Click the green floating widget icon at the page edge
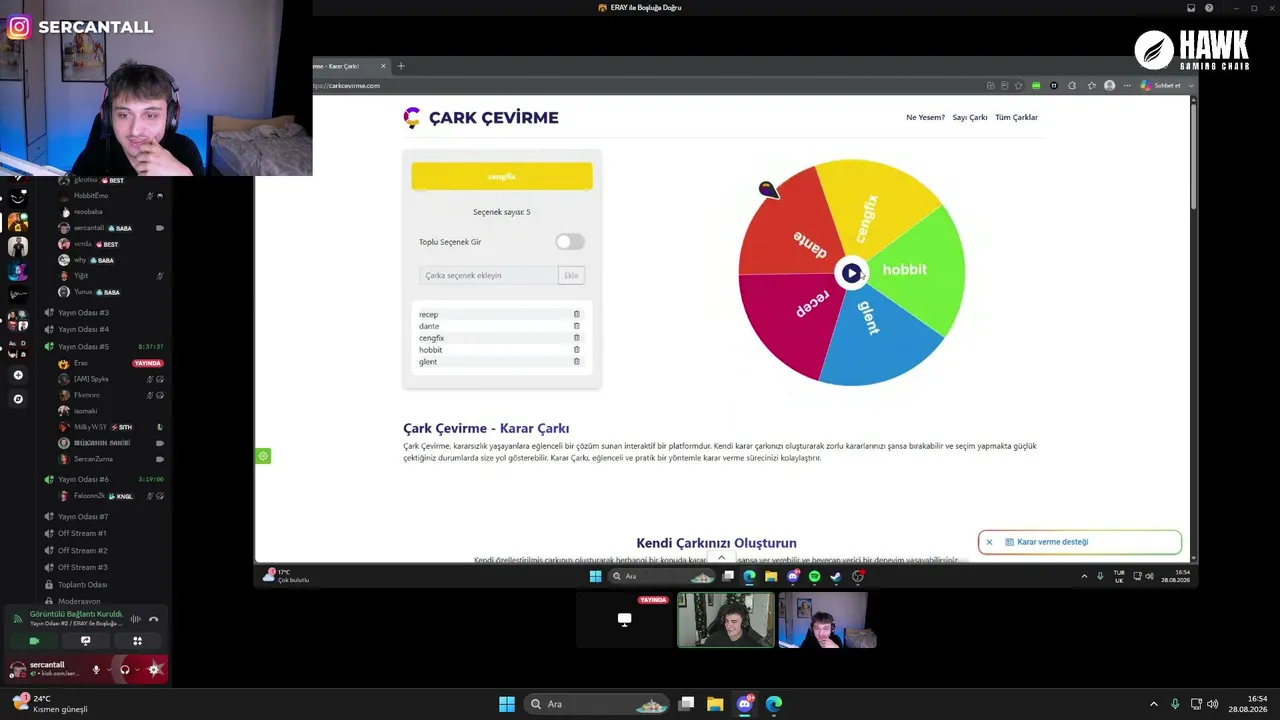Image resolution: width=1280 pixels, height=720 pixels. [x=263, y=456]
